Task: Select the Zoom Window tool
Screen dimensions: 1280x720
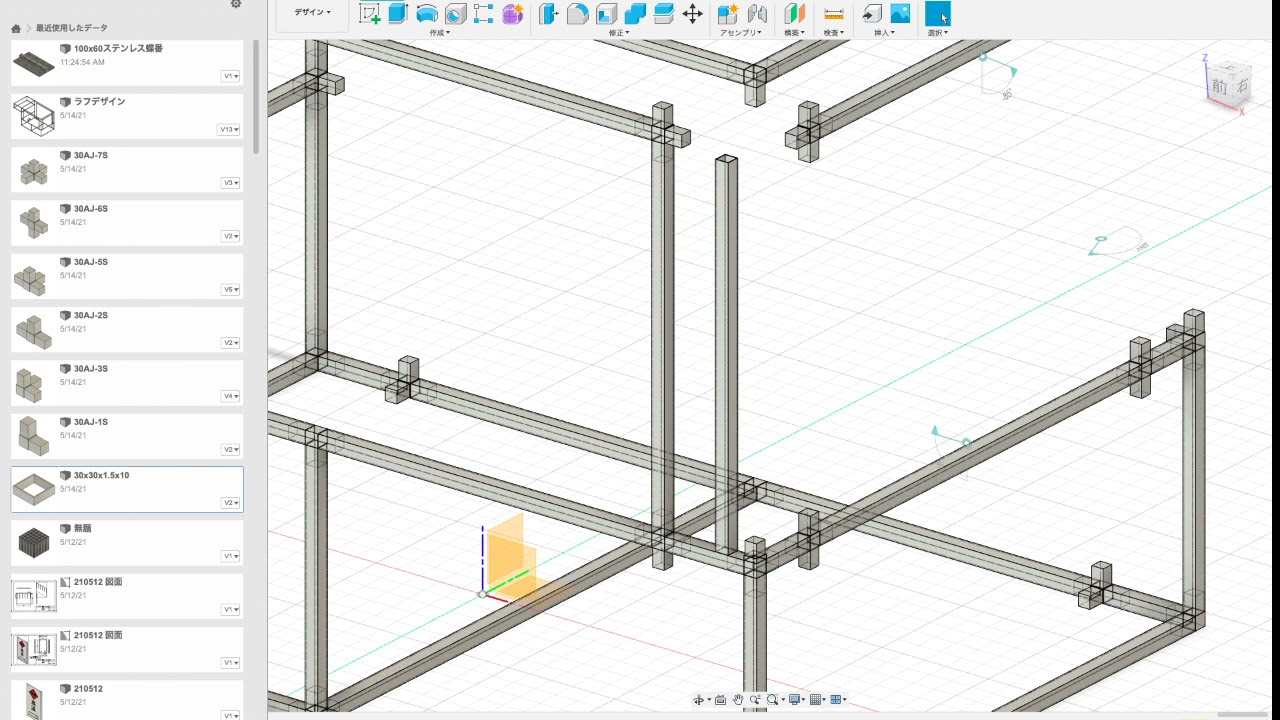Action: coord(773,700)
